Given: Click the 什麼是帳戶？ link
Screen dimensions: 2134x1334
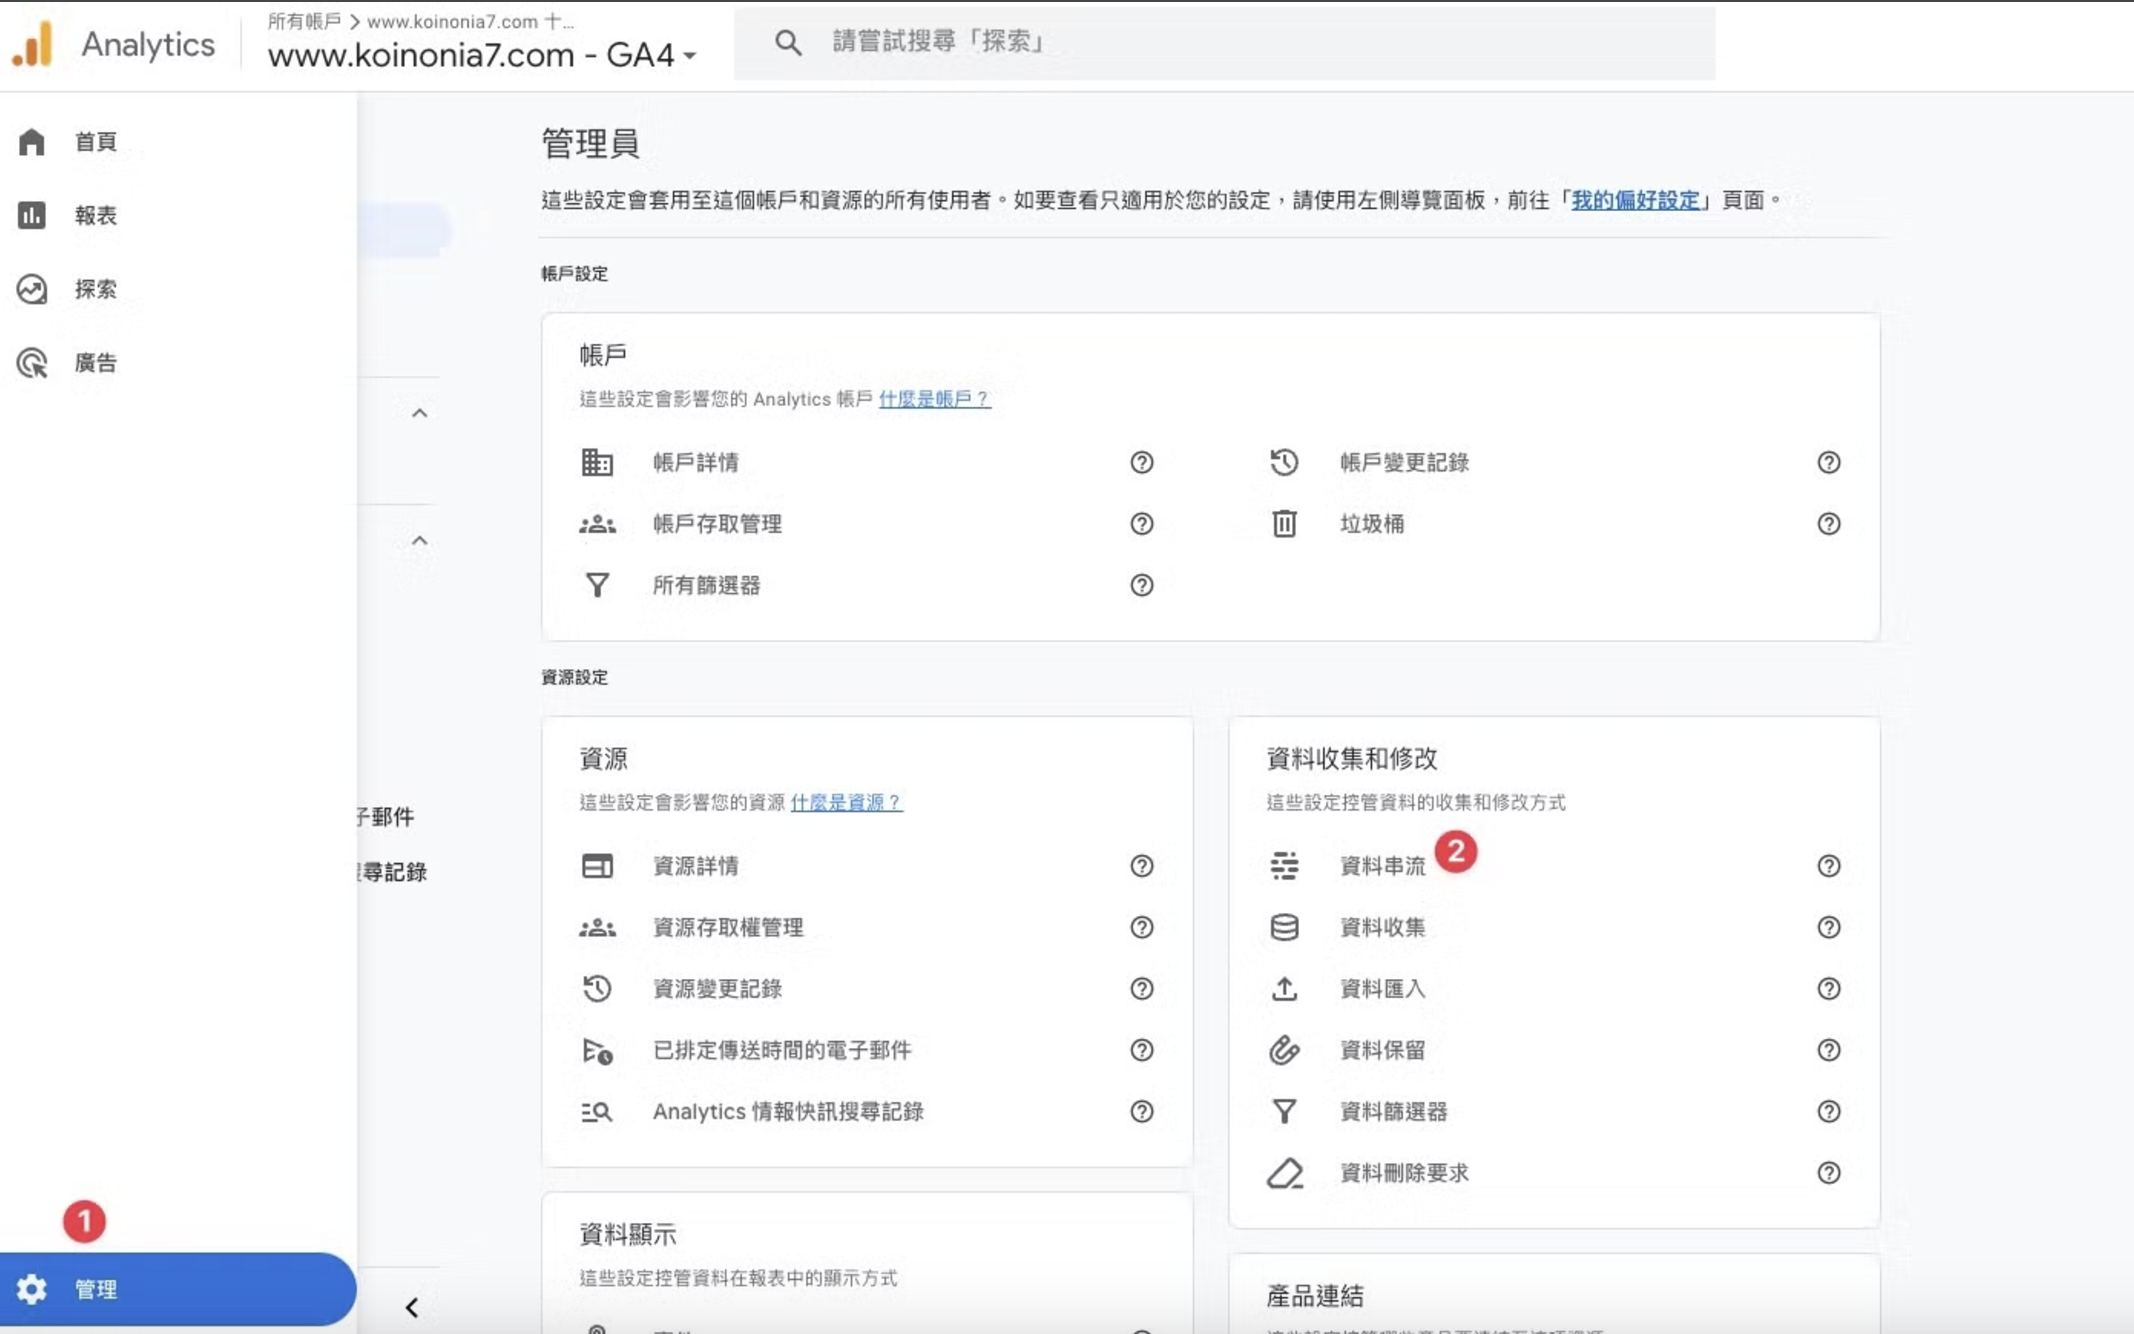Looking at the screenshot, I should point(934,399).
